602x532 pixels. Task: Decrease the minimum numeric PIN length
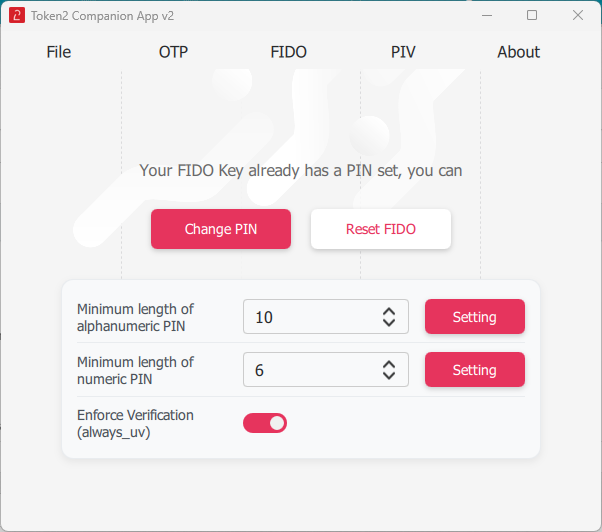tap(389, 376)
